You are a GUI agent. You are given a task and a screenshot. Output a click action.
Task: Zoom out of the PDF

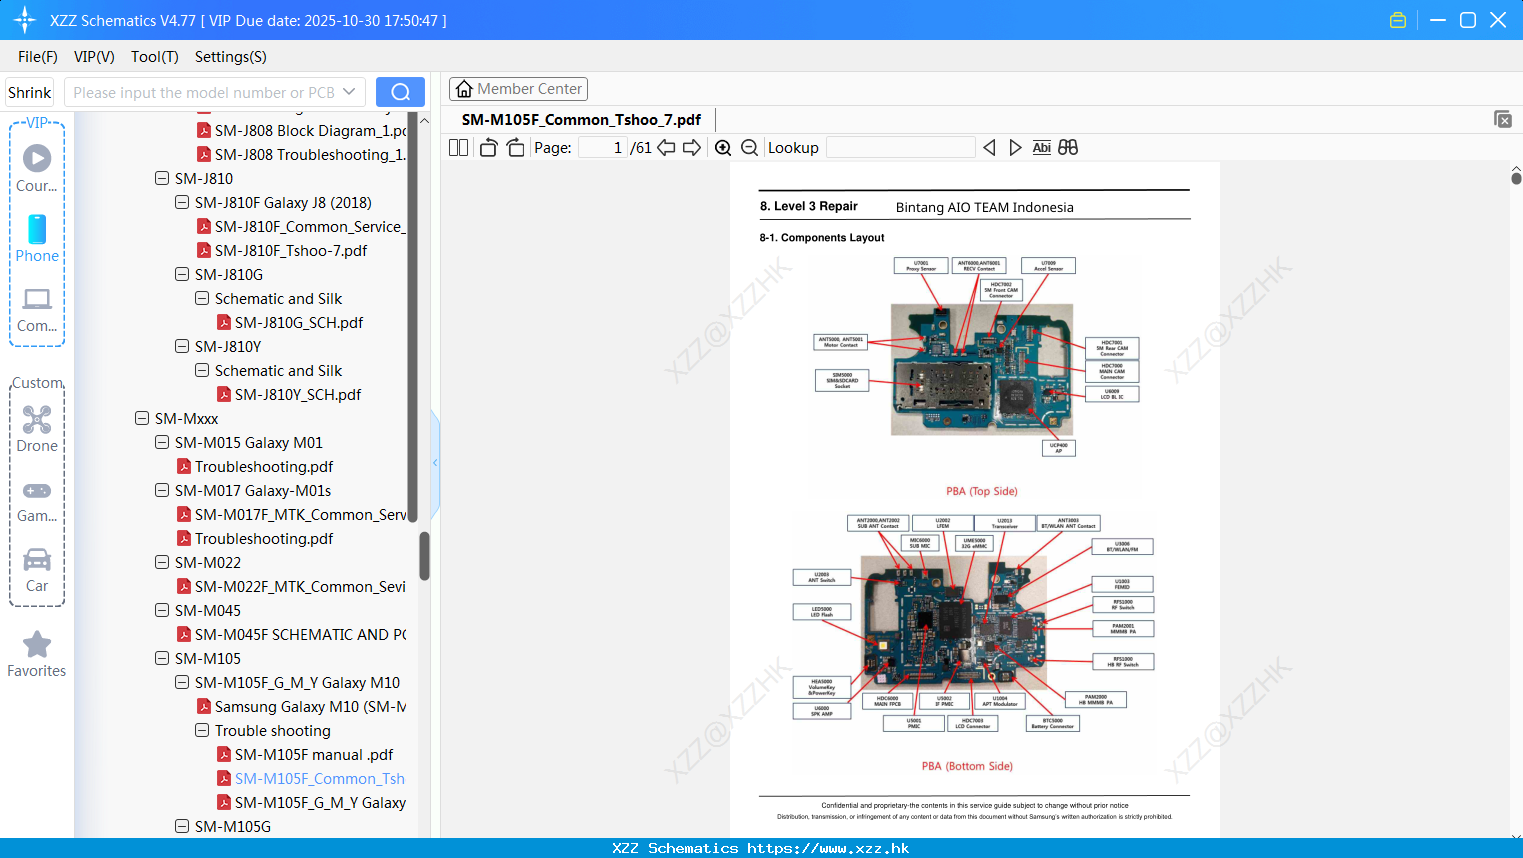pos(749,147)
